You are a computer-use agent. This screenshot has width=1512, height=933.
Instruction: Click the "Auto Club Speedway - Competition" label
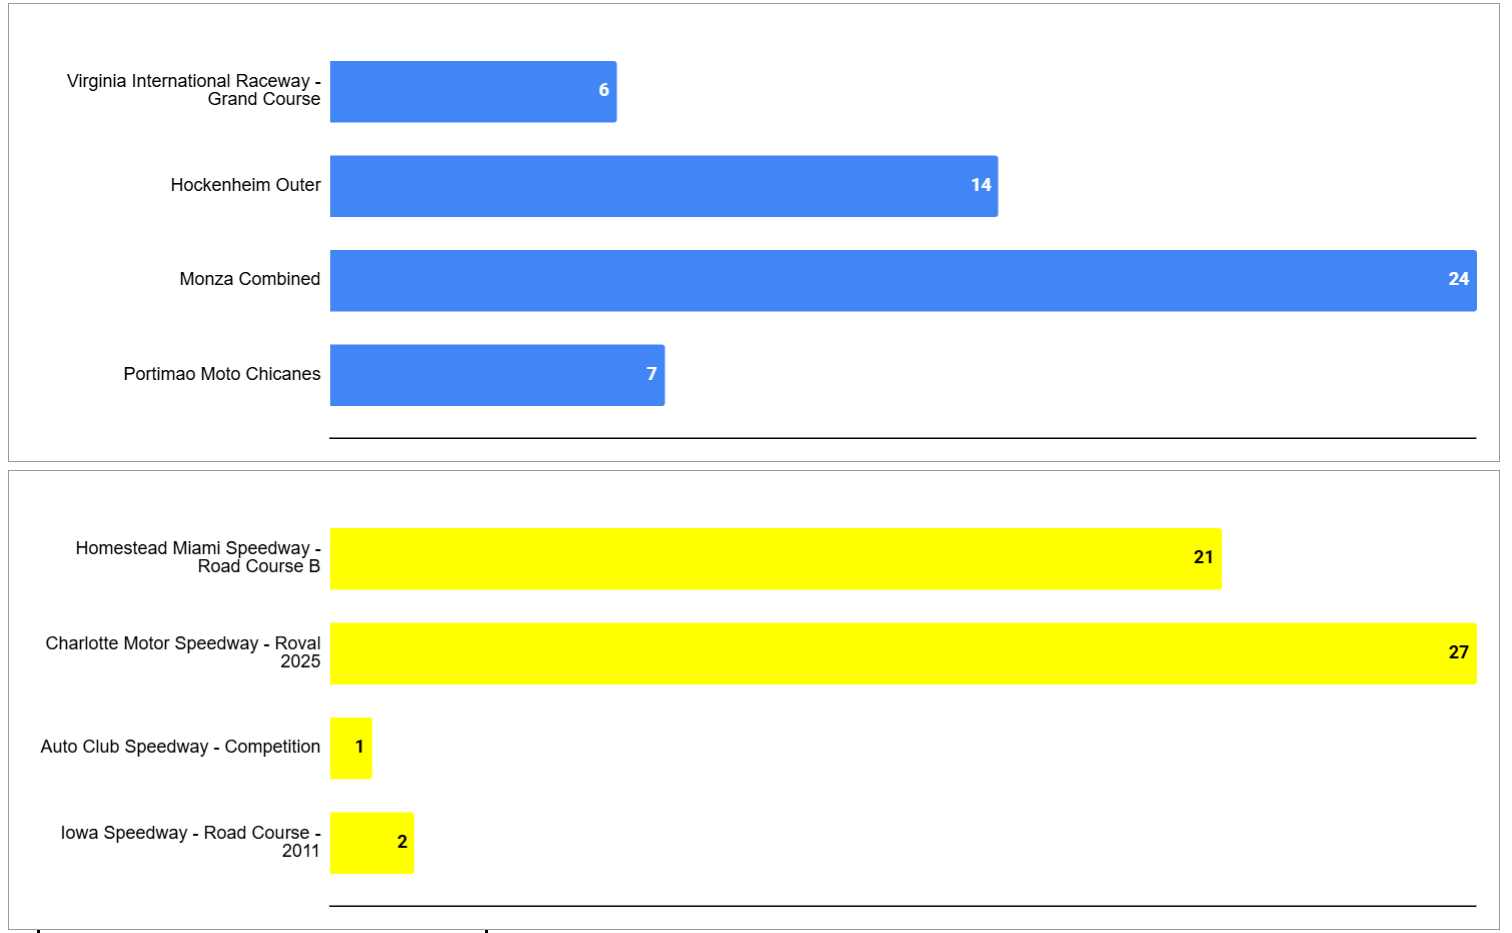180,747
